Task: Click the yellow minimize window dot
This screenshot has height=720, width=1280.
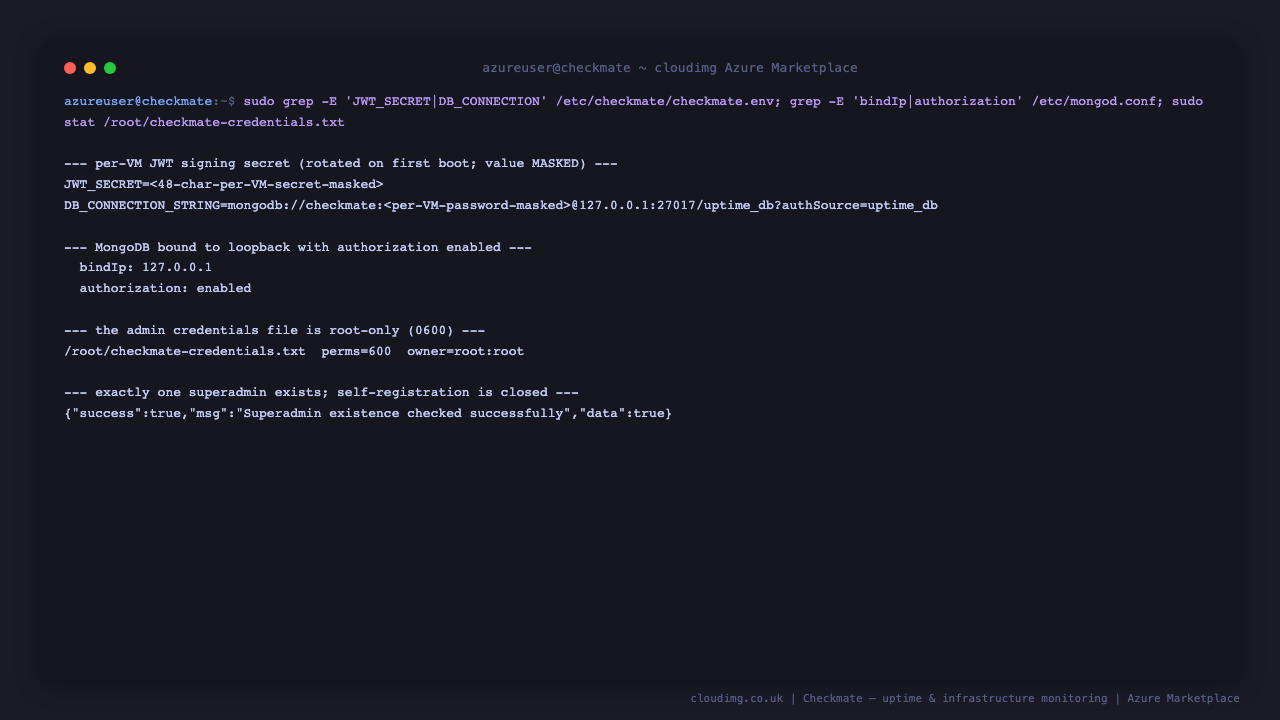Action: tap(90, 68)
